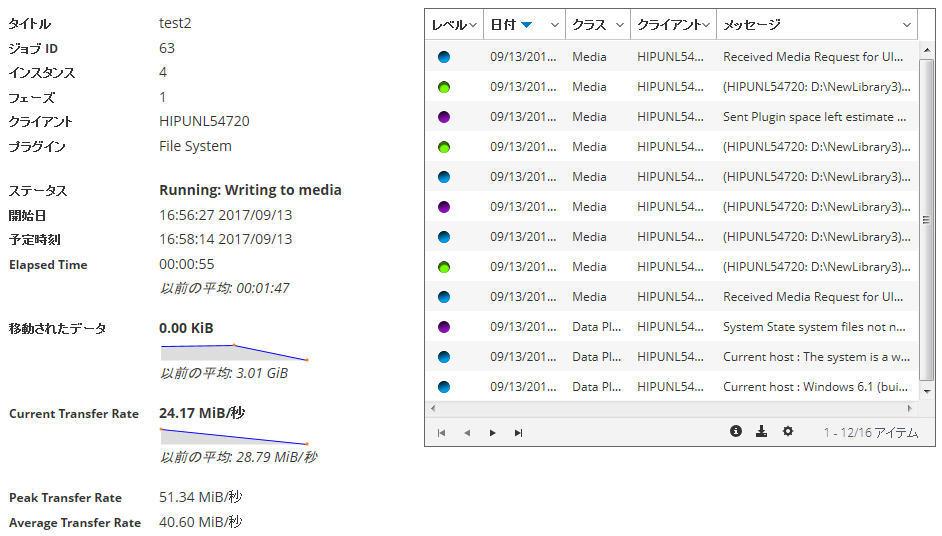Click the purple level icon for 'System State system files'
Image resolution: width=942 pixels, height=536 pixels.
[x=444, y=327]
